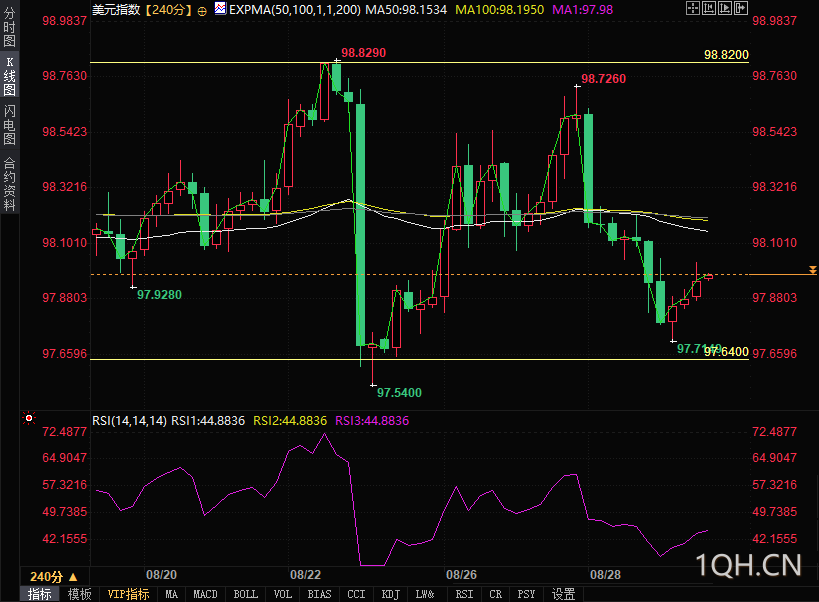
Task: Click the circled plus icon beside 240分
Action: 202,11
